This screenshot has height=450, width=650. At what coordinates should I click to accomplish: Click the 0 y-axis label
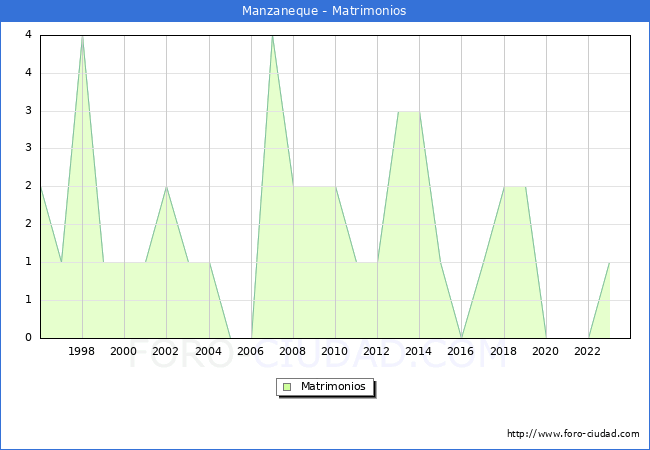[x=28, y=337]
